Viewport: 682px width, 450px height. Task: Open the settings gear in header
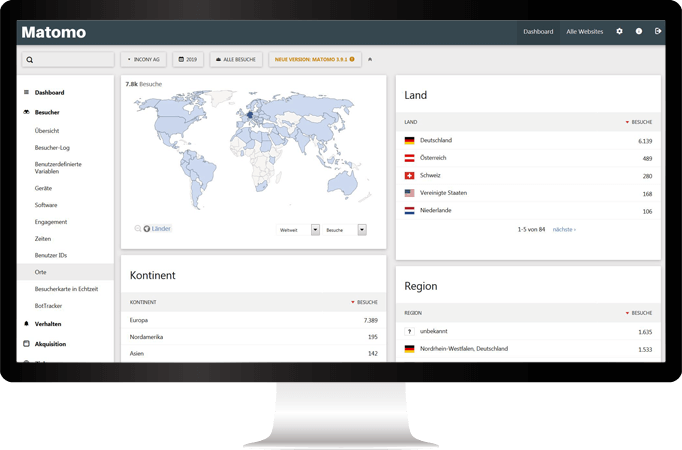tap(619, 31)
